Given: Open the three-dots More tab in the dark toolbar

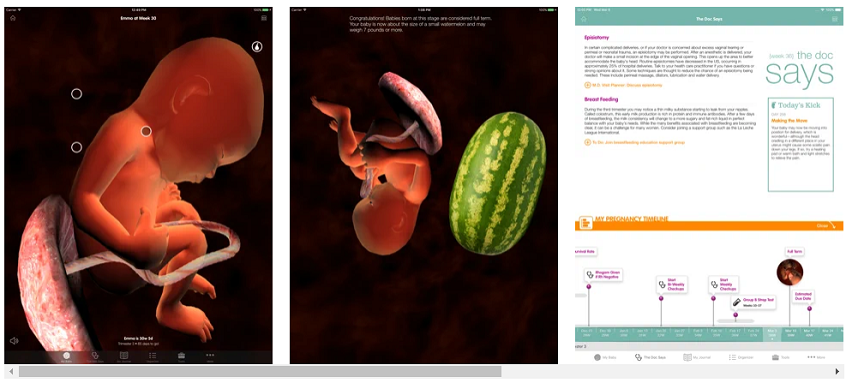Looking at the screenshot, I should point(210,357).
